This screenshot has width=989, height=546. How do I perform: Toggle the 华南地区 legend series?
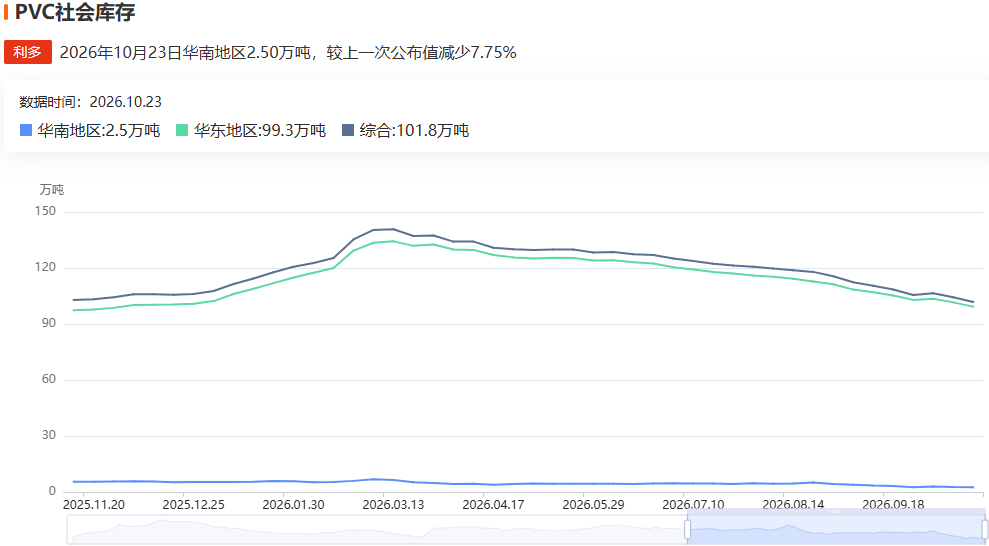pos(90,131)
